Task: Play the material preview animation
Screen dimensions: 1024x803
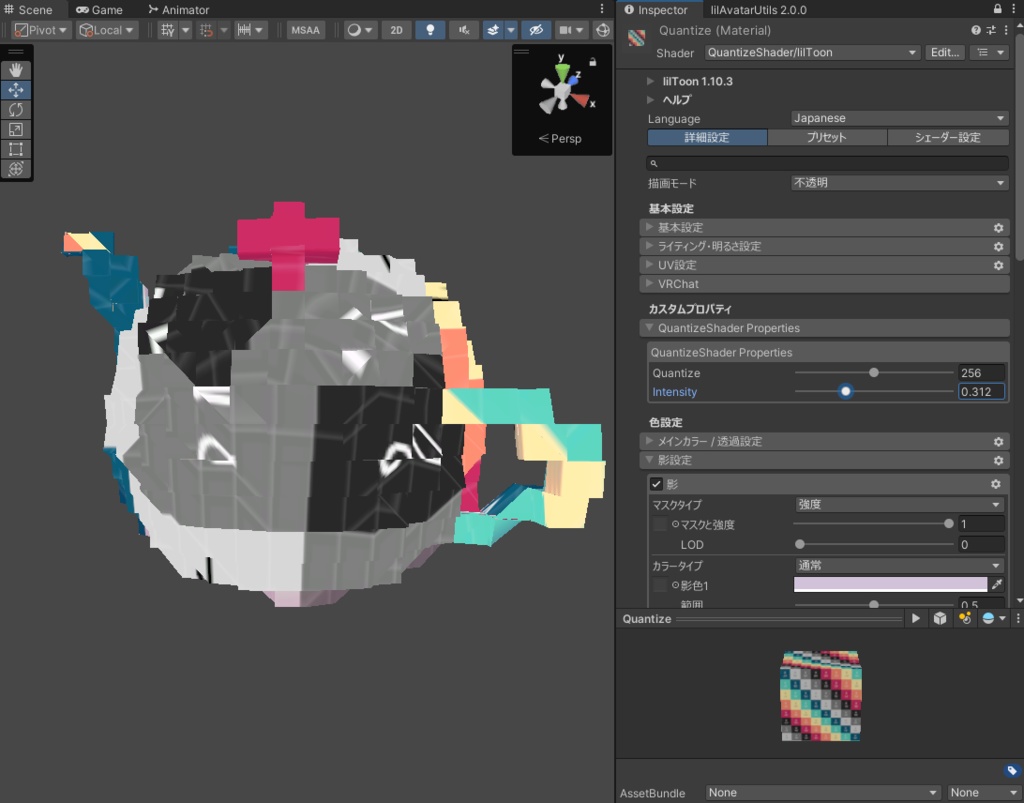Action: pos(916,618)
